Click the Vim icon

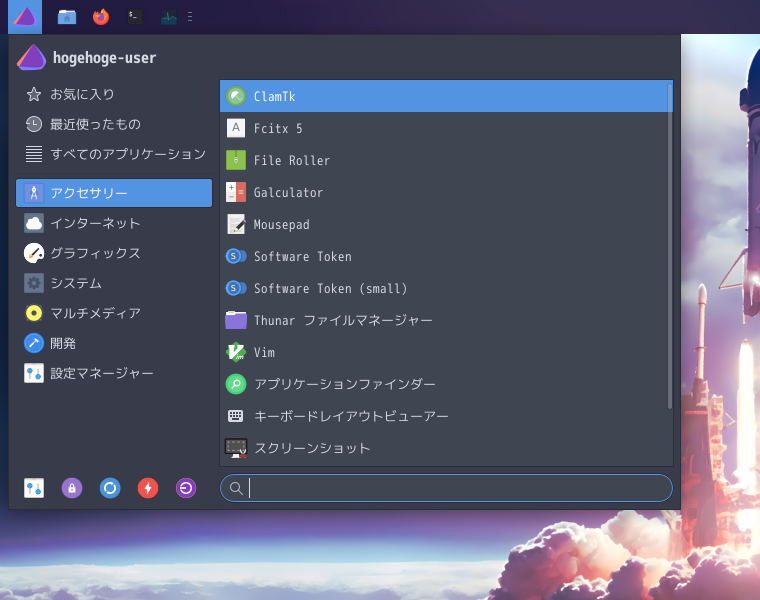(x=236, y=352)
